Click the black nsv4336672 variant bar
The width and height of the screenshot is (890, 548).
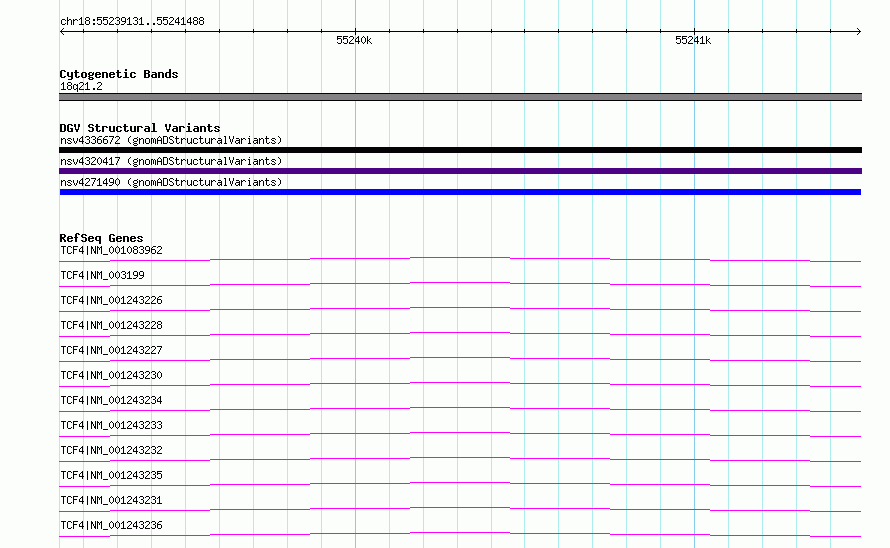click(460, 150)
